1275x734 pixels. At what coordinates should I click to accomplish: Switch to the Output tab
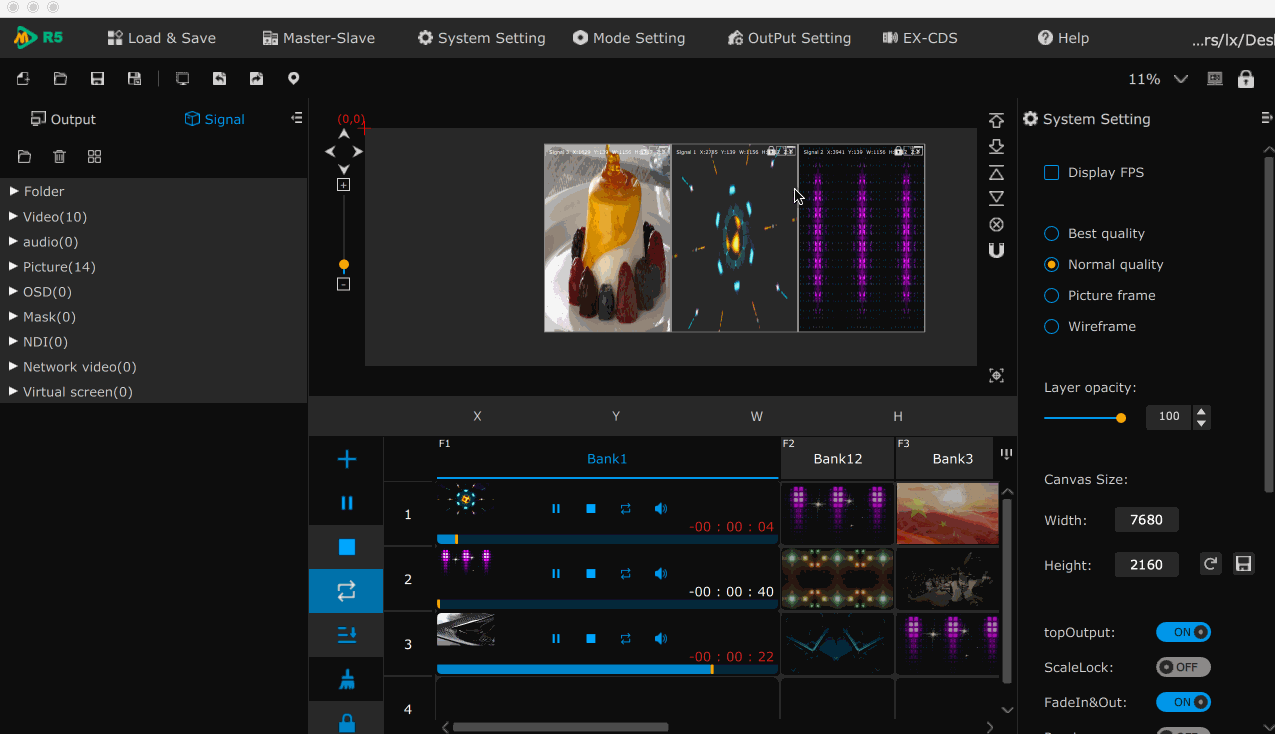(x=63, y=119)
